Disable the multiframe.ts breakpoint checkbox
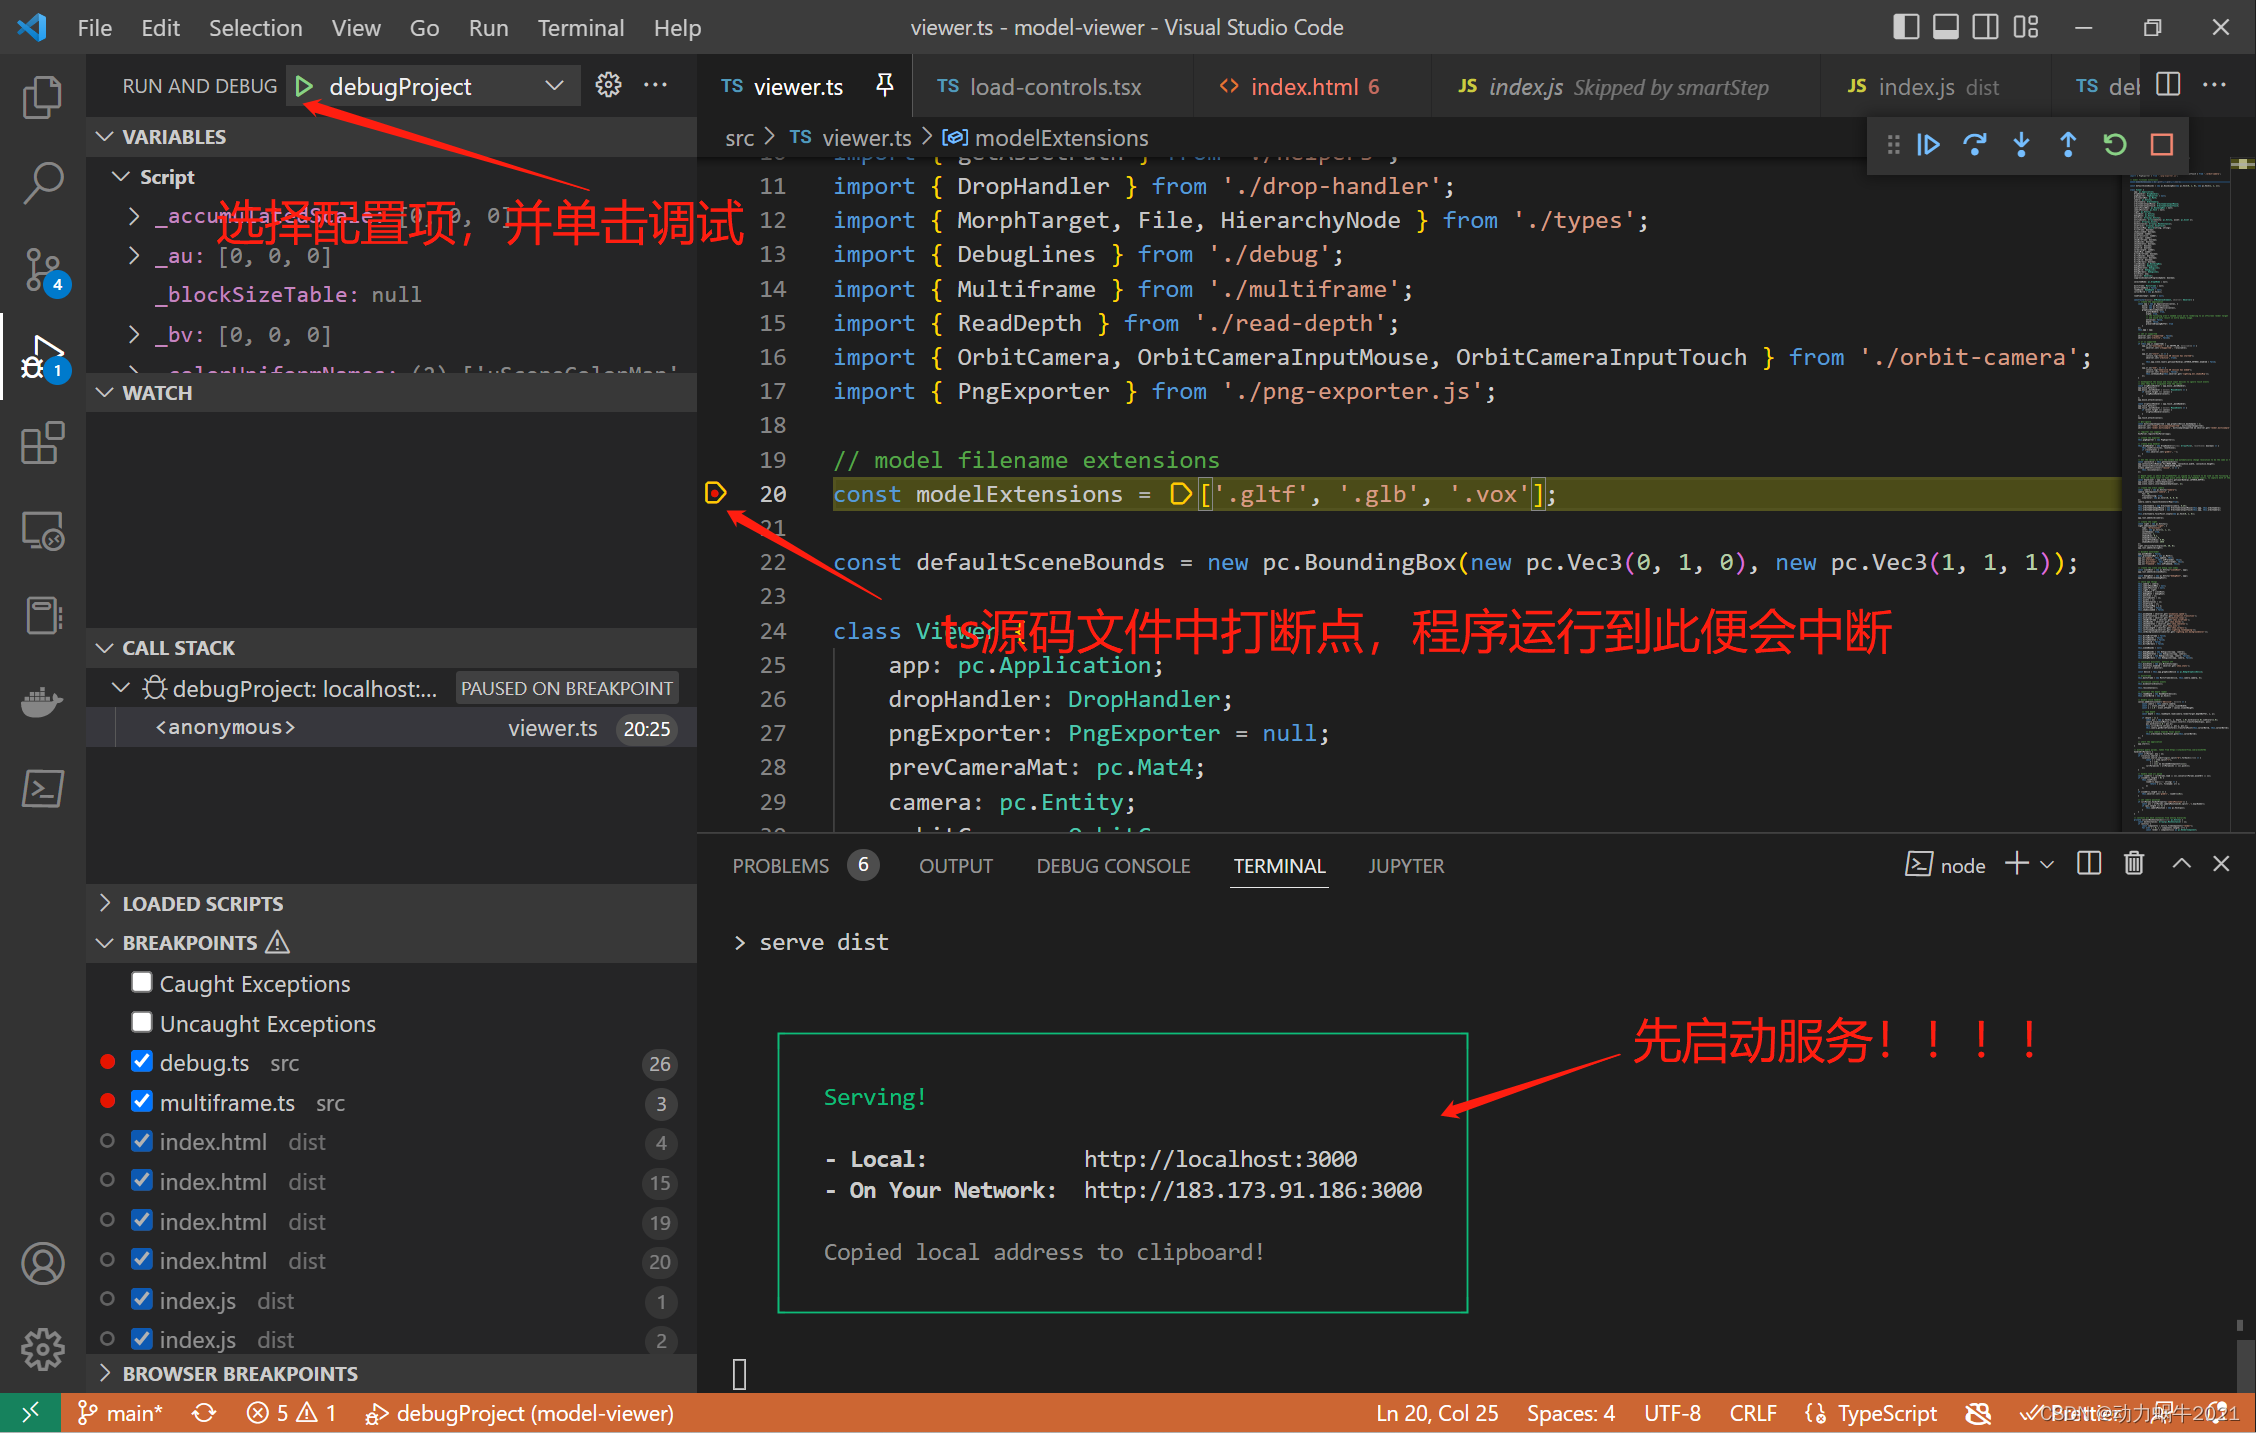This screenshot has width=2256, height=1433. (142, 1102)
